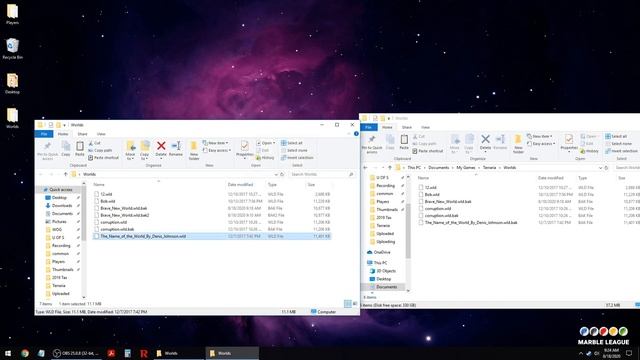This screenshot has height=360, width=640.
Task: Click Pin to Quick access in the My Games window
Action: (372, 145)
